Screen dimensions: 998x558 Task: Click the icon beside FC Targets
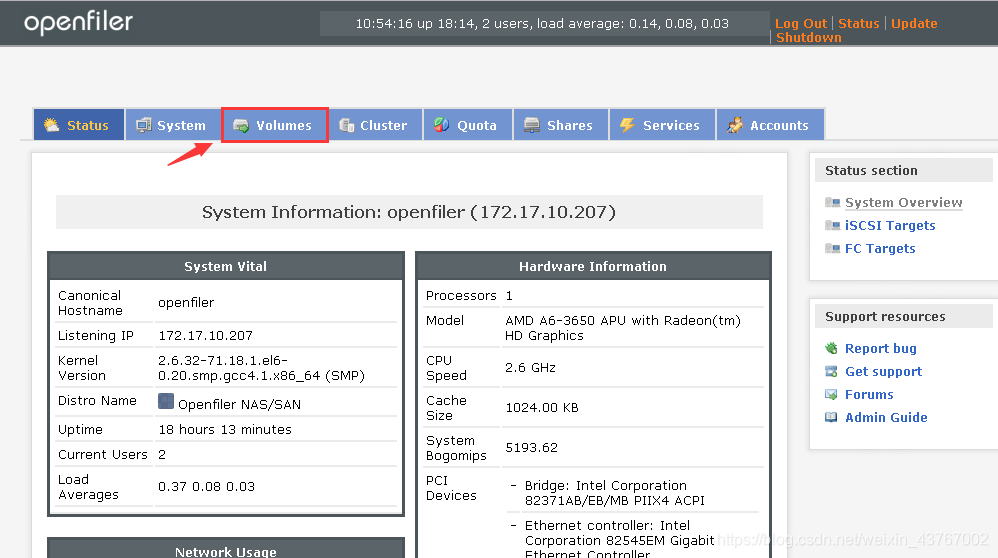click(x=833, y=248)
